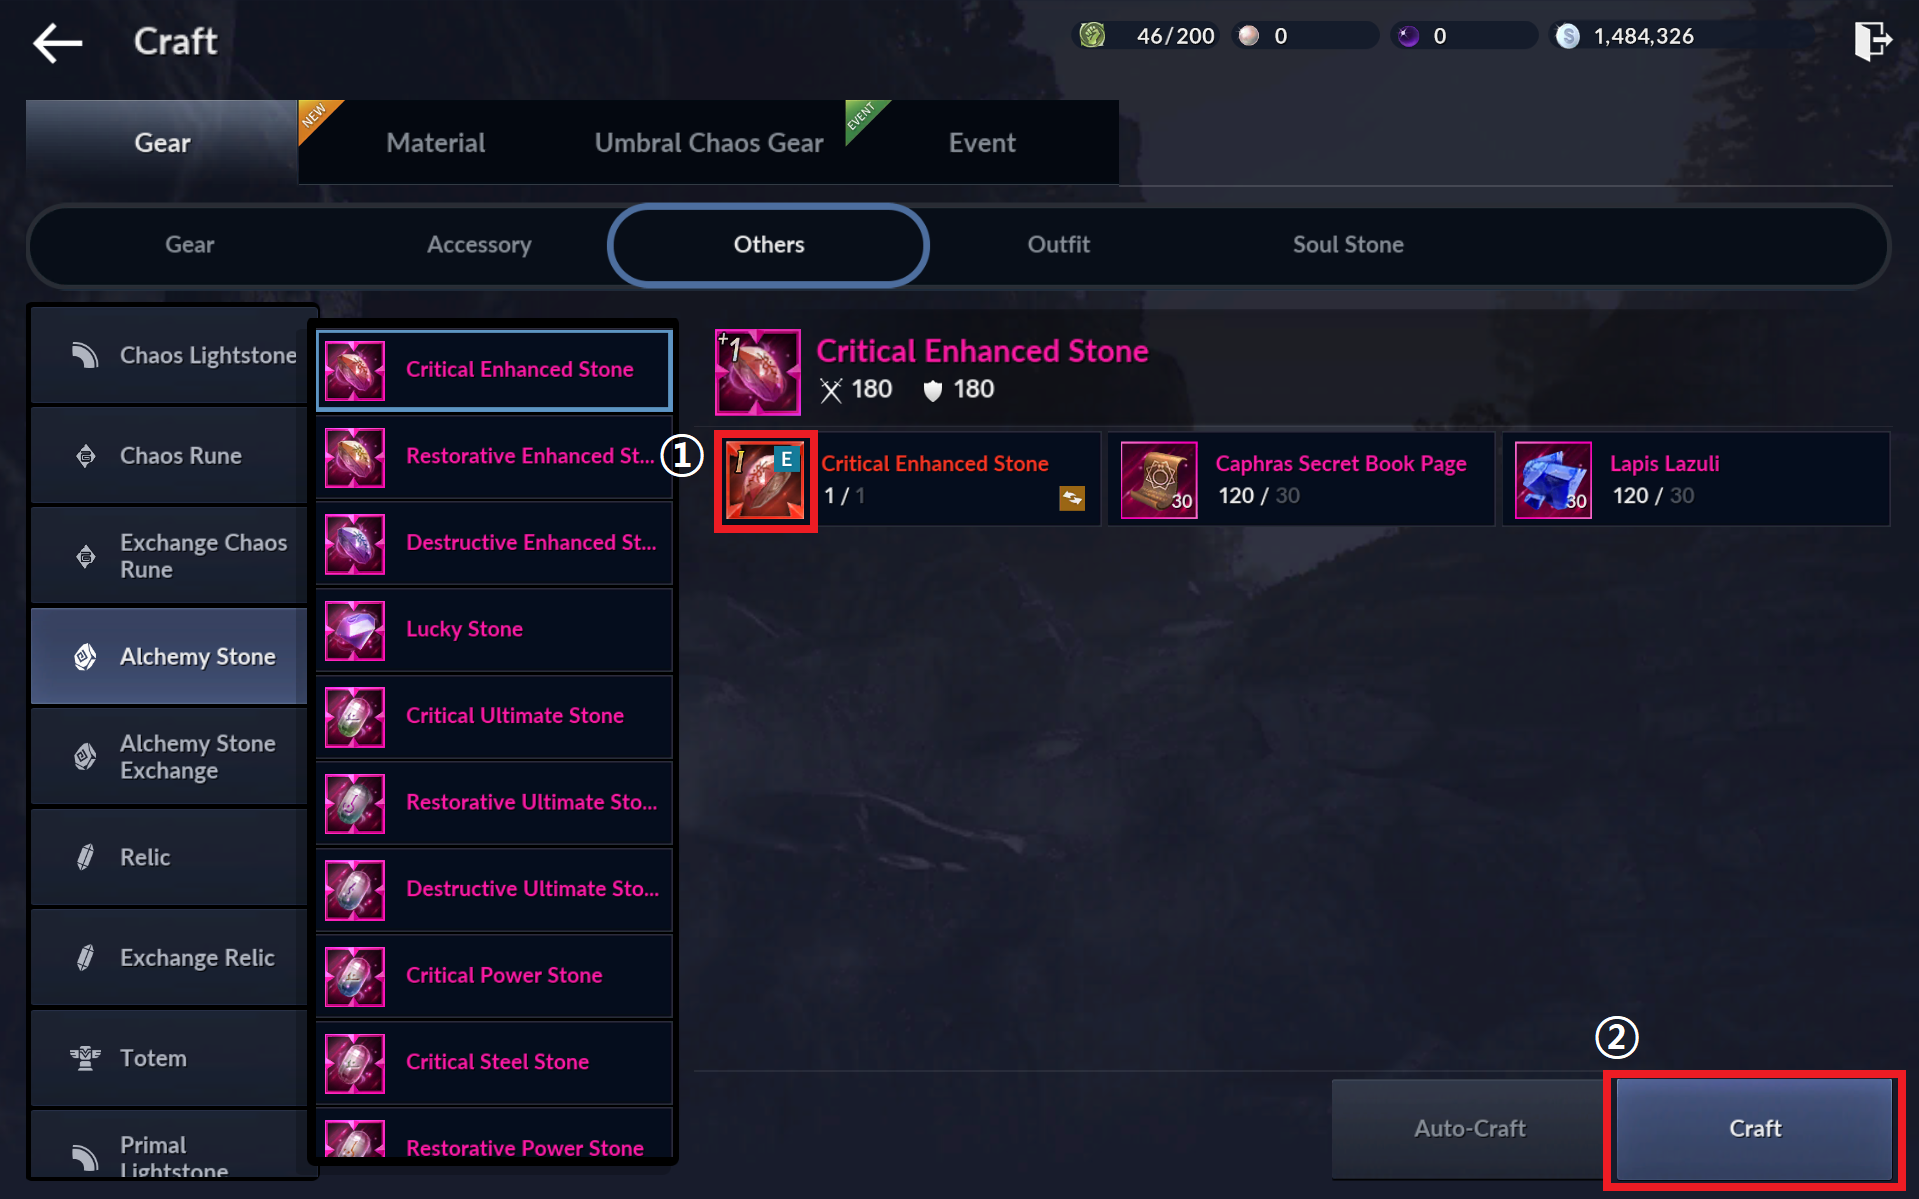Open the Umbral Chaos Gear tab
1919x1199 pixels.
click(x=709, y=143)
